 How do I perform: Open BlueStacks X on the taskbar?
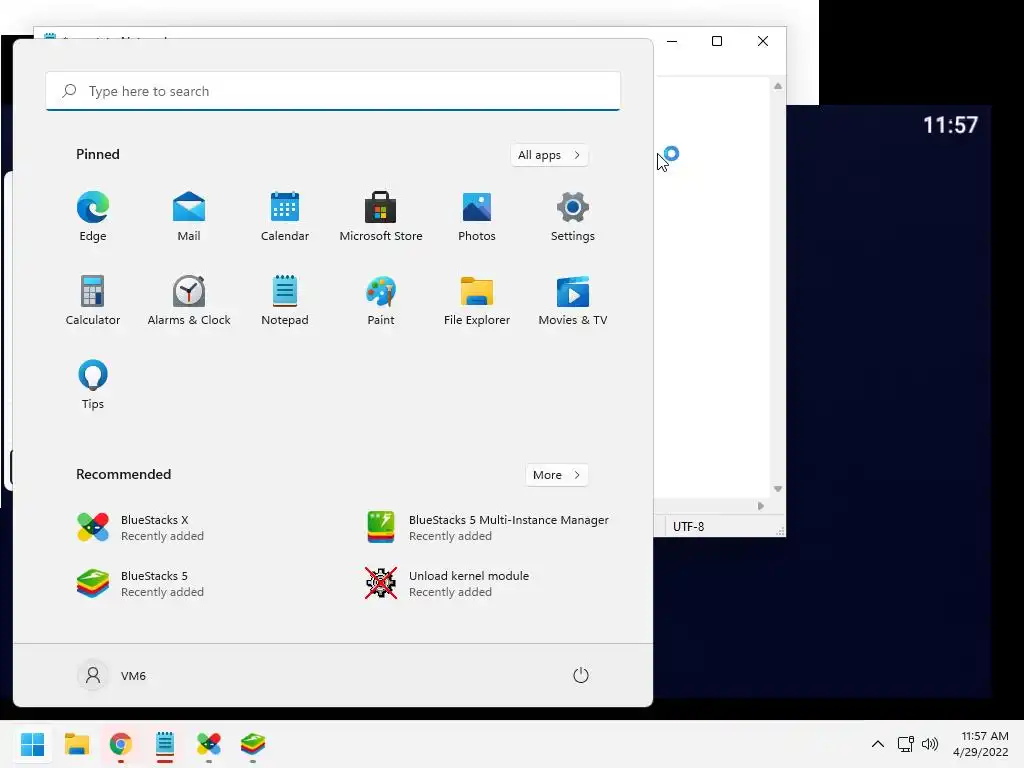pos(209,744)
